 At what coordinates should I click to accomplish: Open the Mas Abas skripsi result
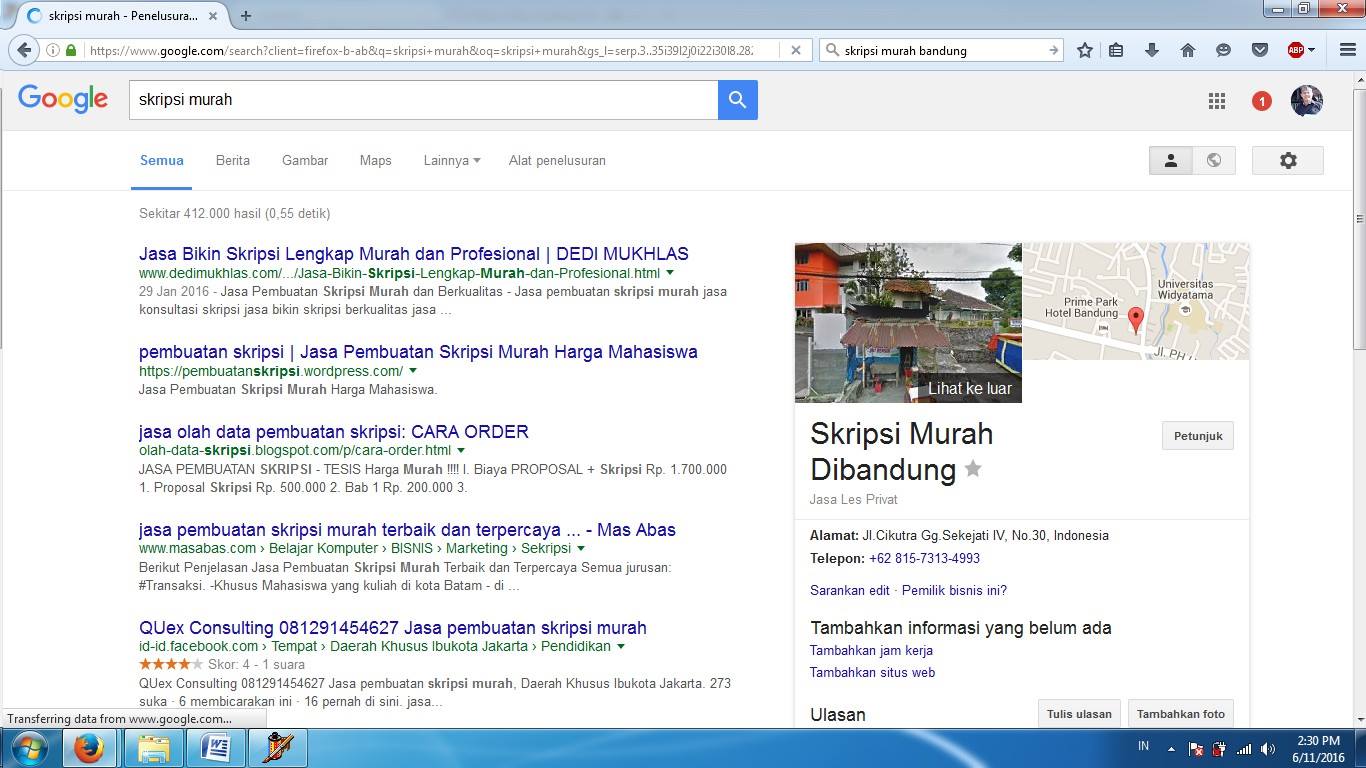(x=407, y=530)
